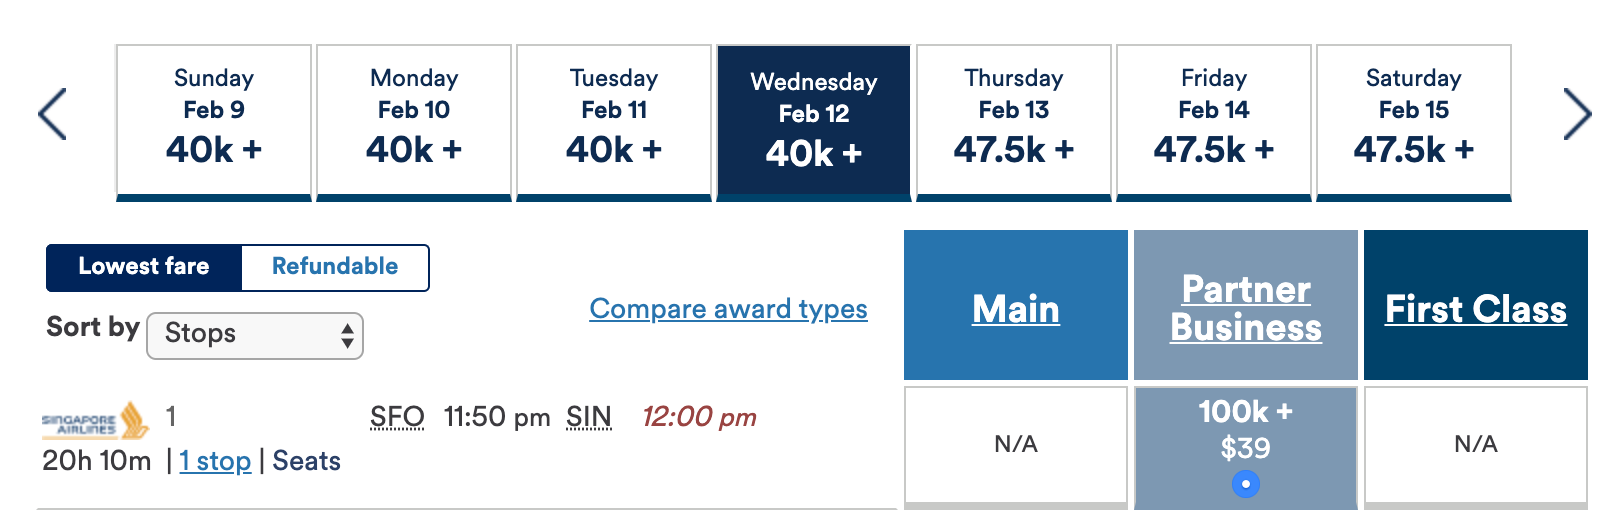
Task: Advance to next week using right arrow
Action: [1577, 114]
